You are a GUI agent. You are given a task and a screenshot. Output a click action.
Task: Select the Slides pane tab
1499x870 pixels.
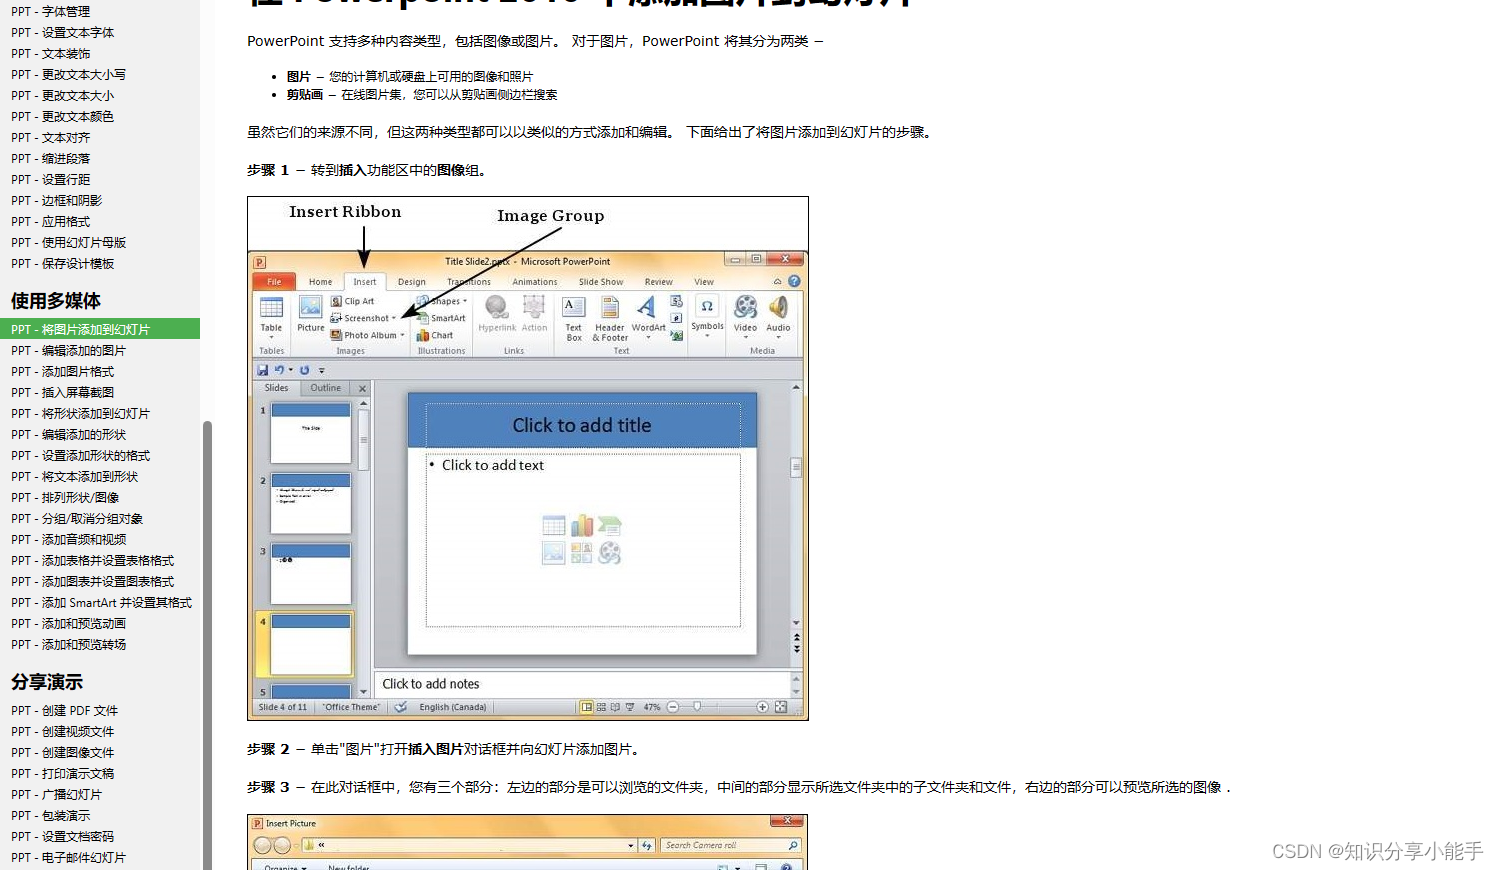click(277, 388)
